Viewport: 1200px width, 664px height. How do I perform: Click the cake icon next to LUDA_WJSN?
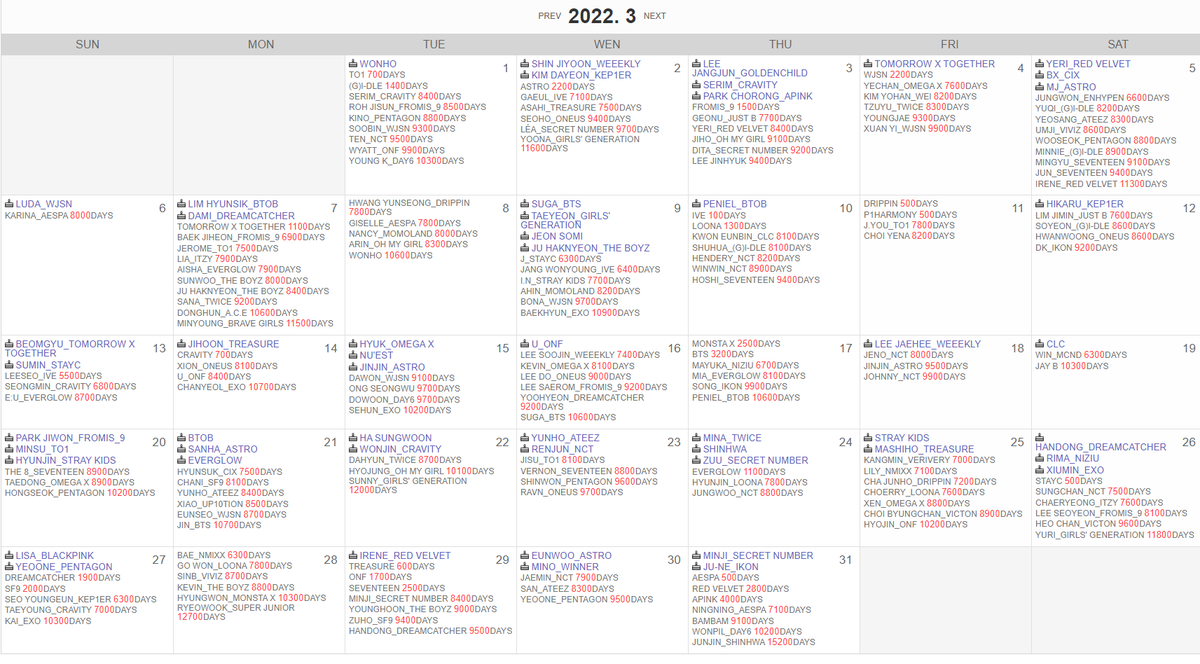pyautogui.click(x=9, y=204)
